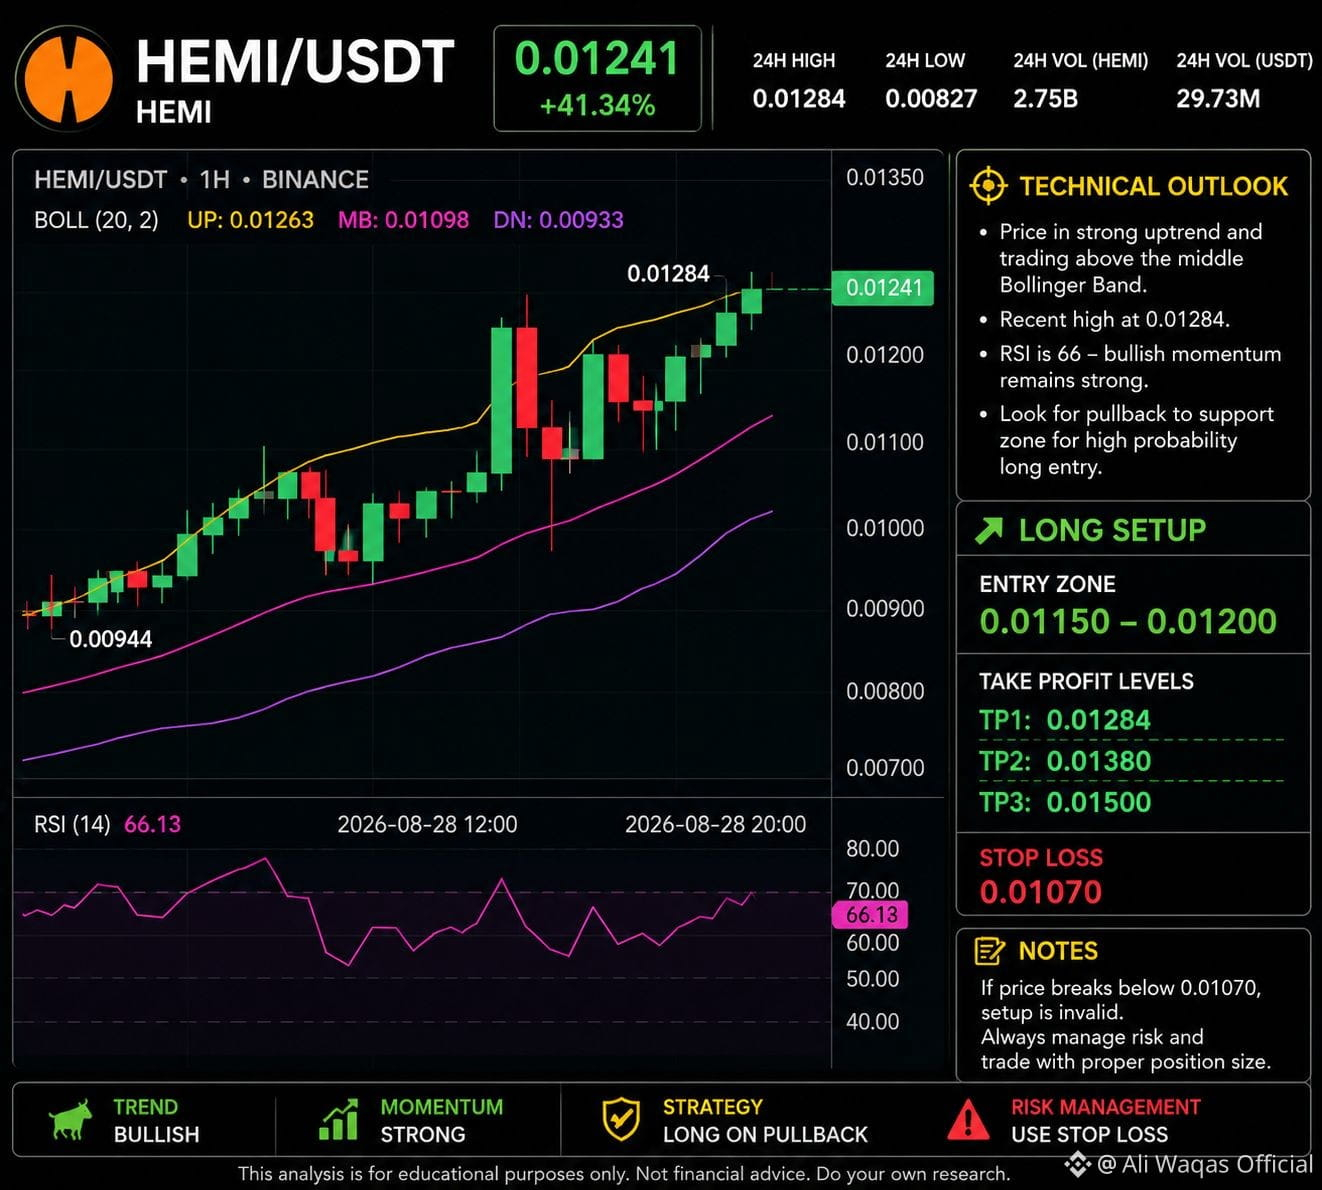Image resolution: width=1322 pixels, height=1190 pixels.
Task: Click the middle band value MB: 0.01098
Action: click(403, 220)
